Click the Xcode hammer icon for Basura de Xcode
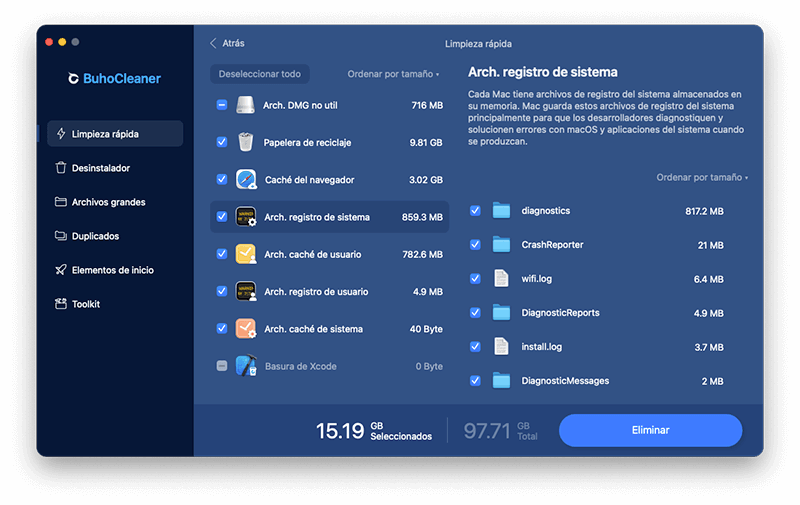Viewport: 800px width, 505px height. pyautogui.click(x=246, y=366)
